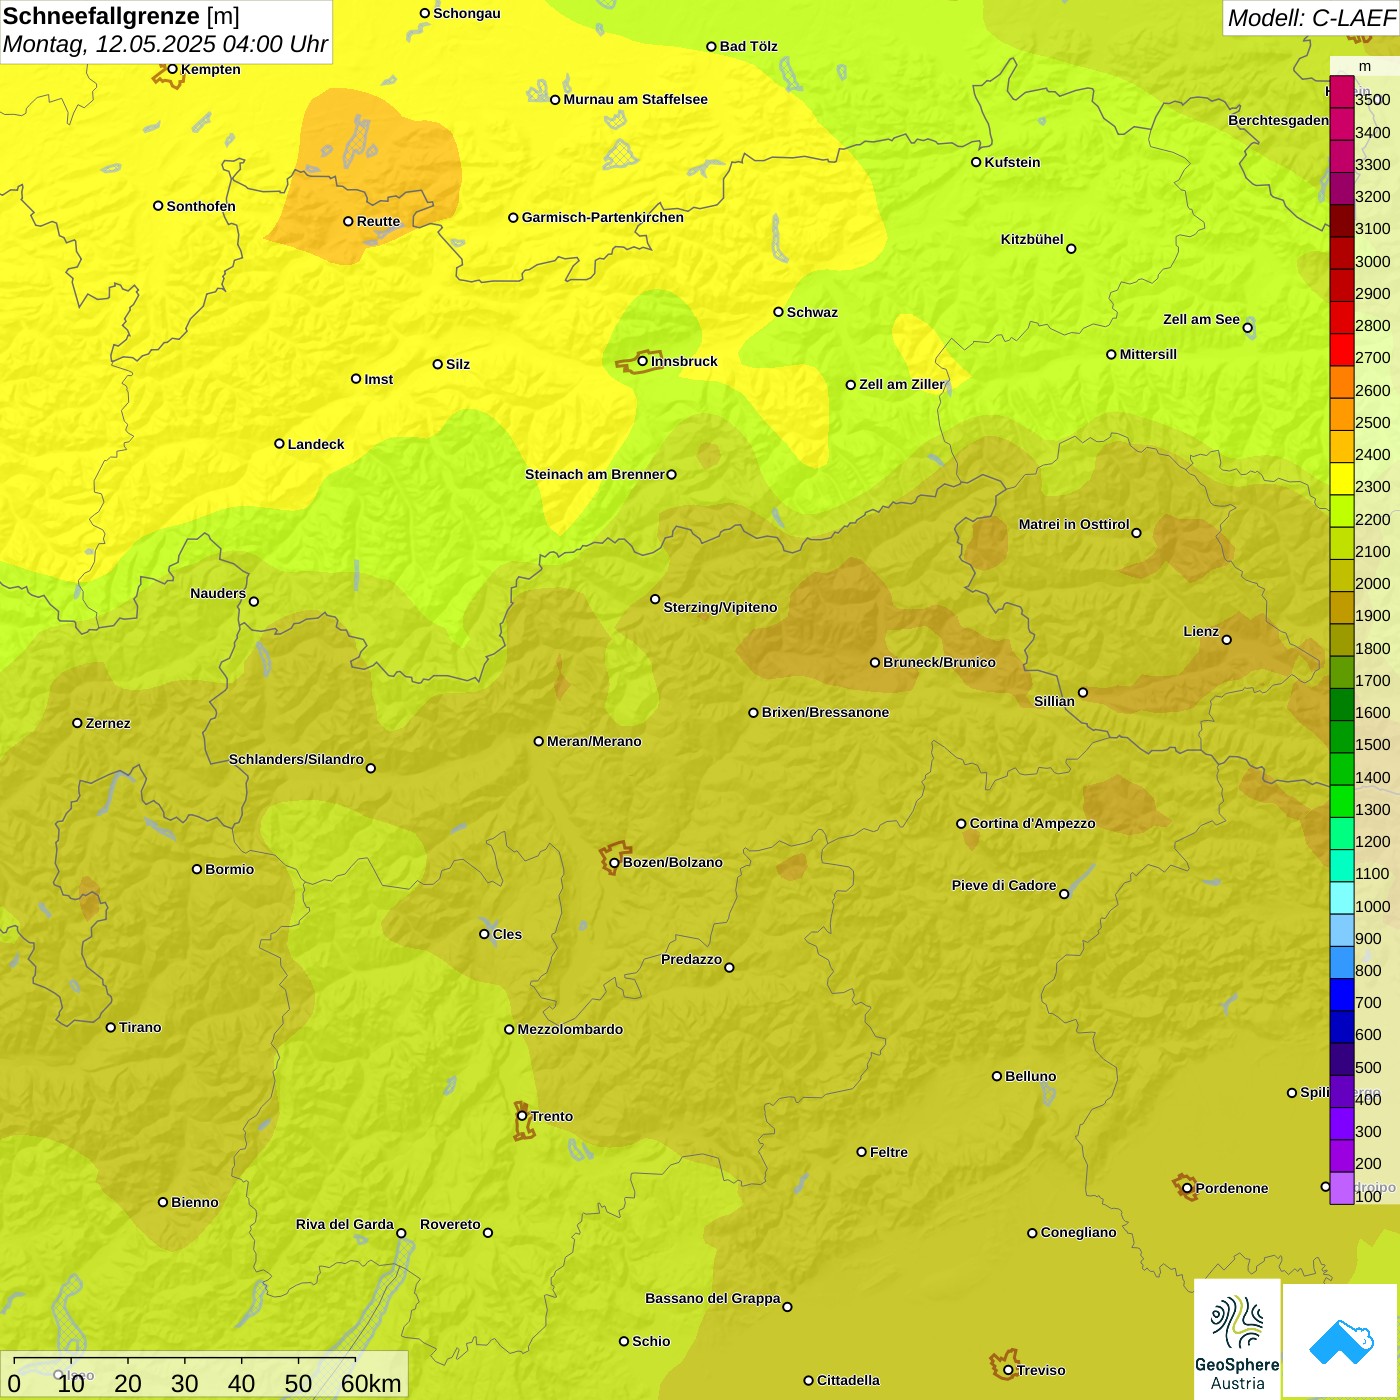Image resolution: width=1400 pixels, height=1400 pixels.
Task: Select the Kufstein marker circle
Action: coord(976,162)
